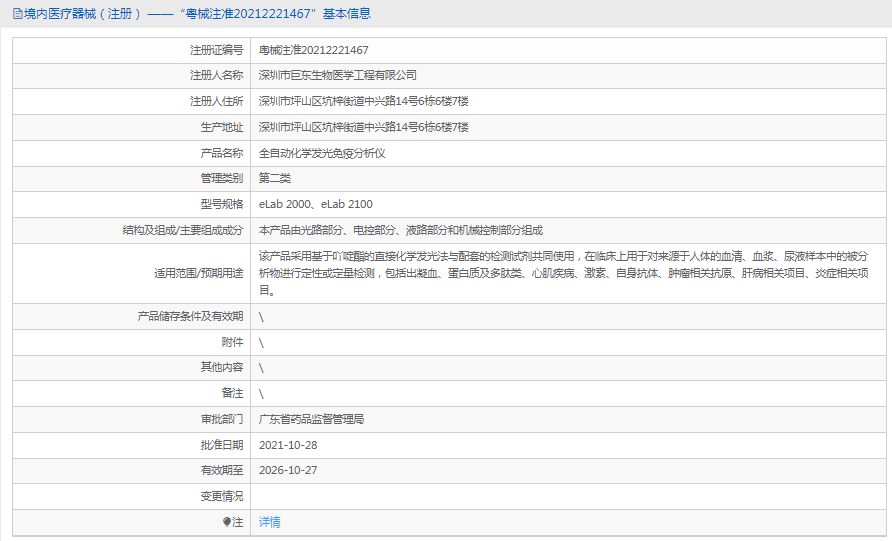Select registration number 粤械注准20212221467 value
This screenshot has height=541, width=892.
313,50
